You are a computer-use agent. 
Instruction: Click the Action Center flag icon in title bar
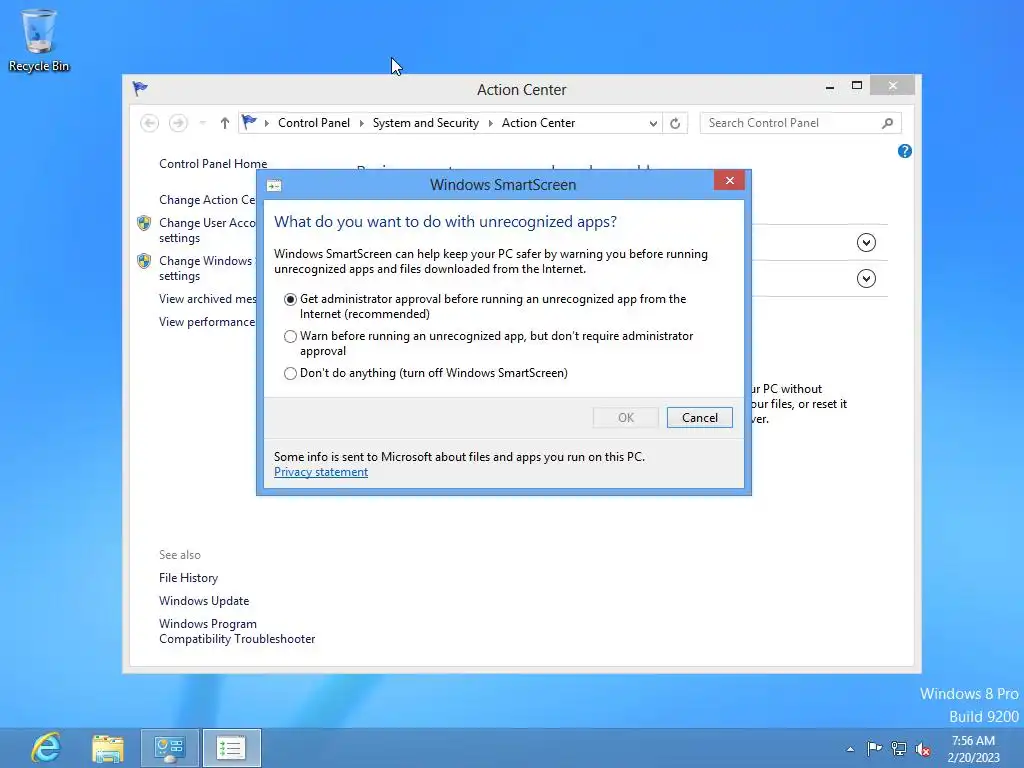pyautogui.click(x=140, y=89)
